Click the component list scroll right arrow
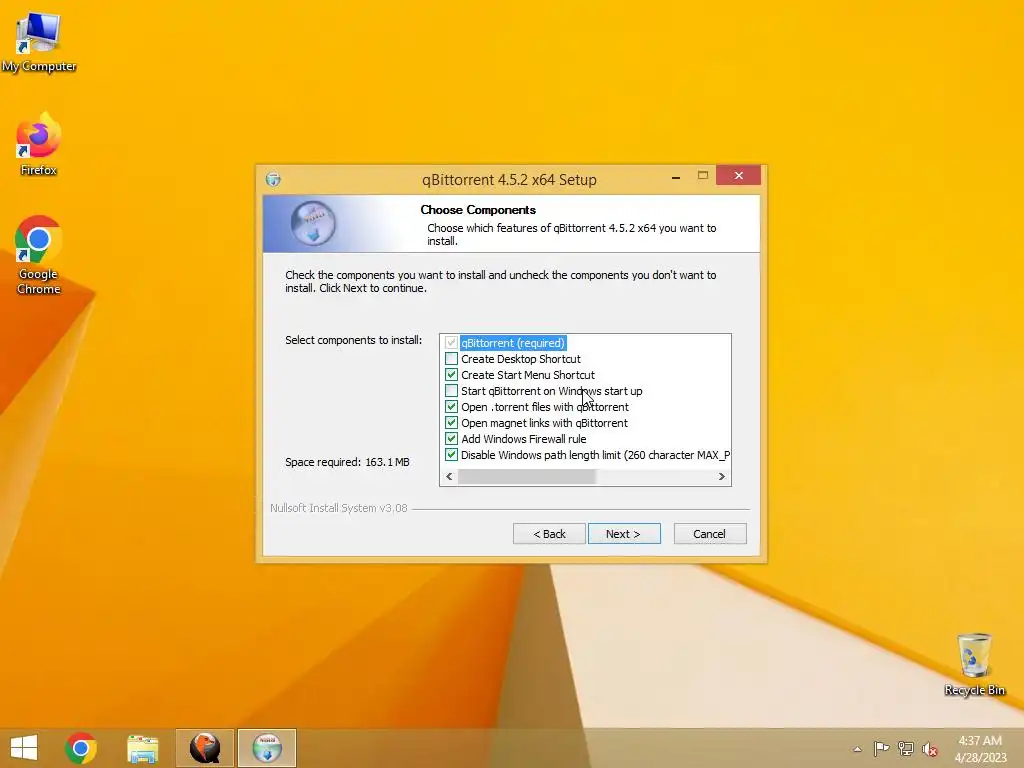The height and width of the screenshot is (768, 1024). point(722,477)
